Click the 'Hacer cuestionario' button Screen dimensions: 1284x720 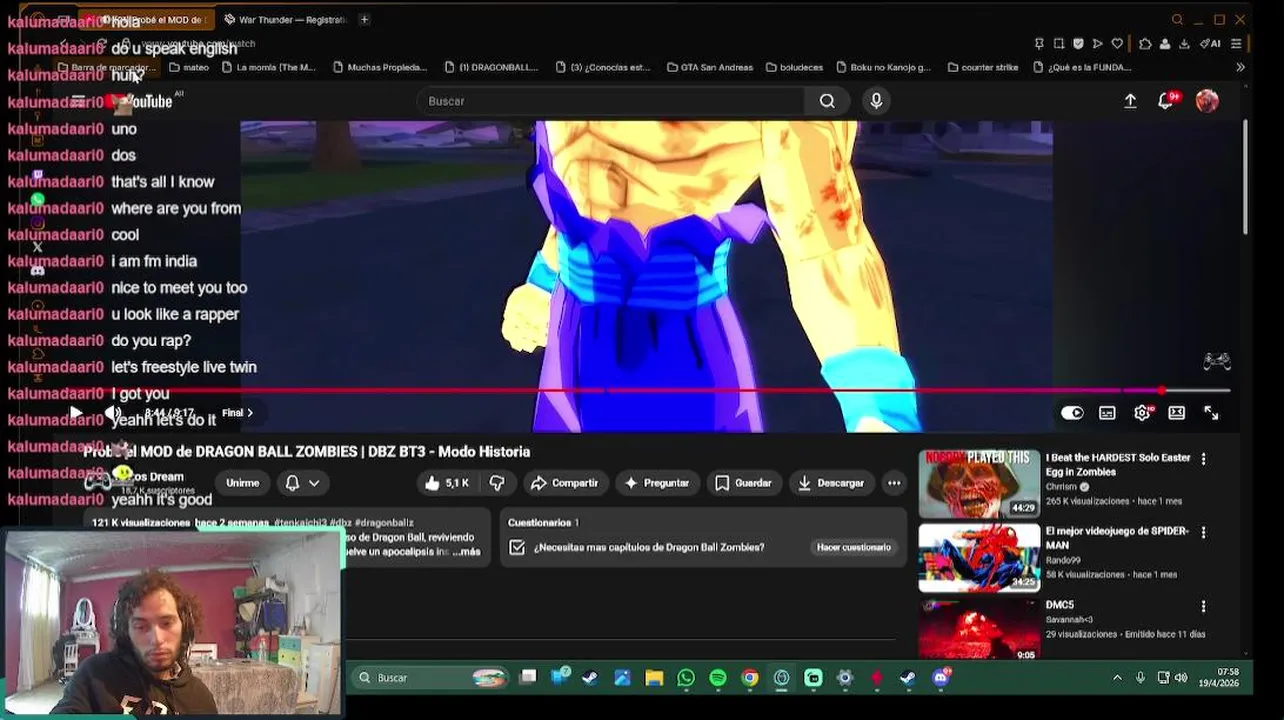coord(853,547)
